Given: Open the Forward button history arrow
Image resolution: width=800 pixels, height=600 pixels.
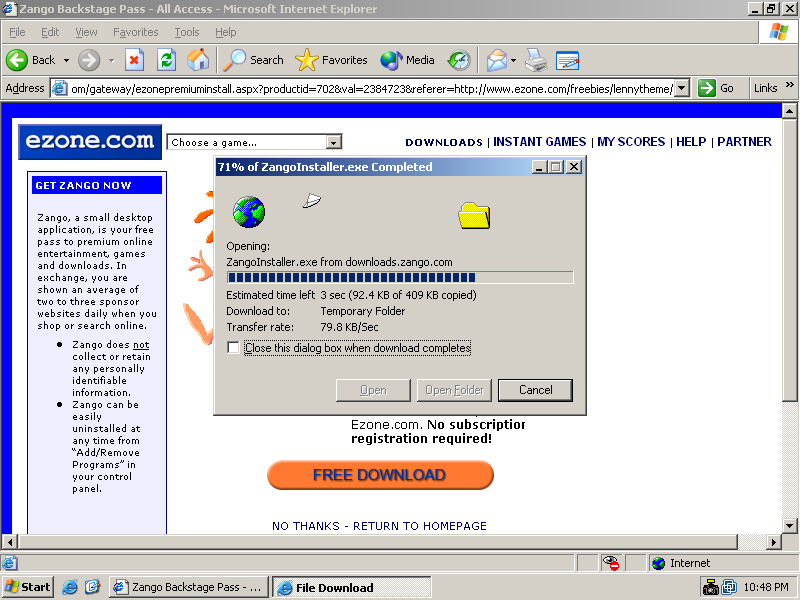Looking at the screenshot, I should [111, 60].
